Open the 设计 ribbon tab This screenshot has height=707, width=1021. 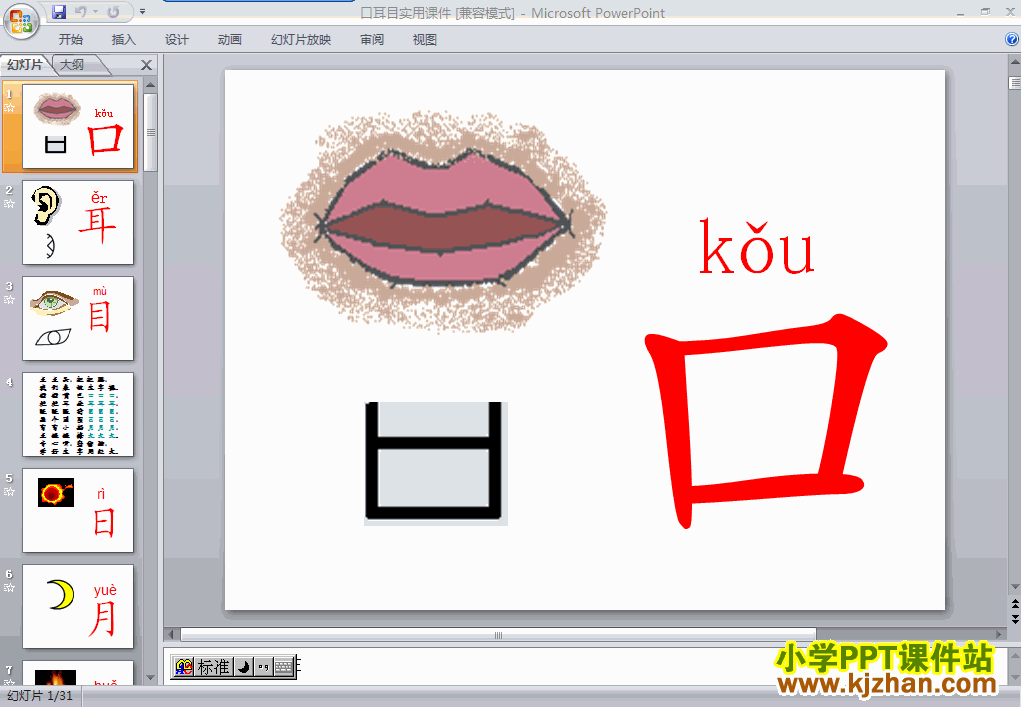176,40
